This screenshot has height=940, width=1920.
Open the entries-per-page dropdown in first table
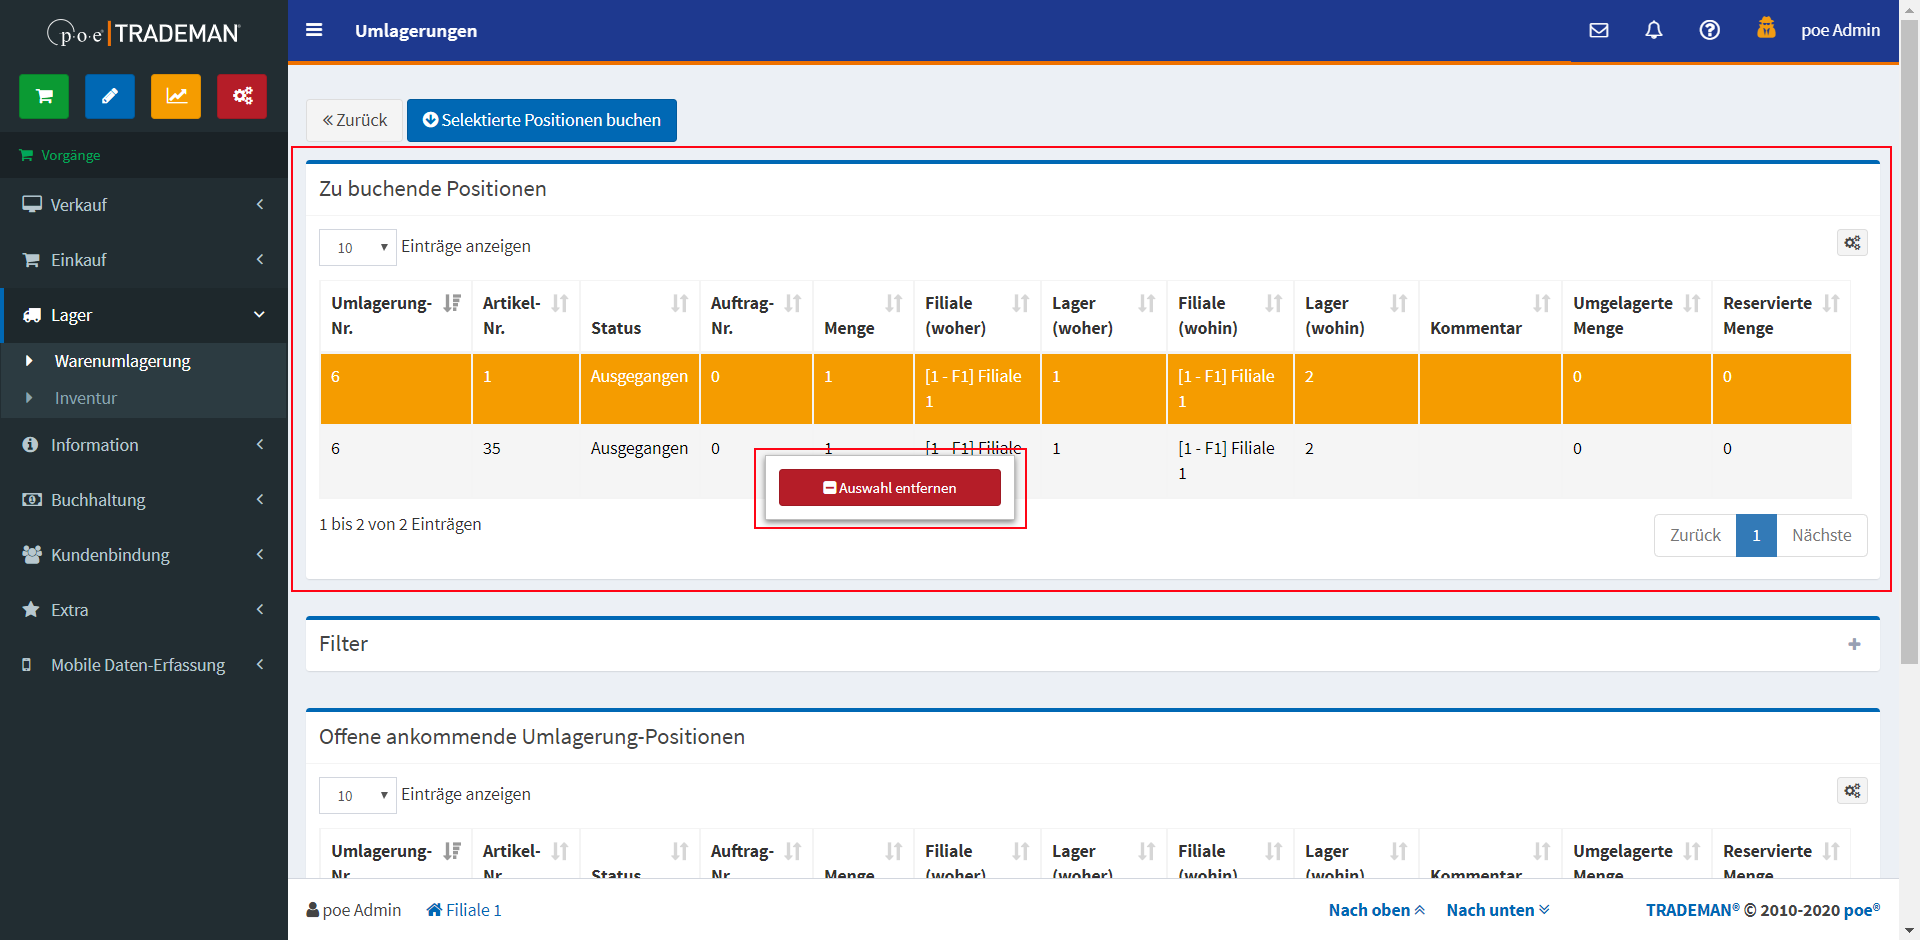click(358, 248)
